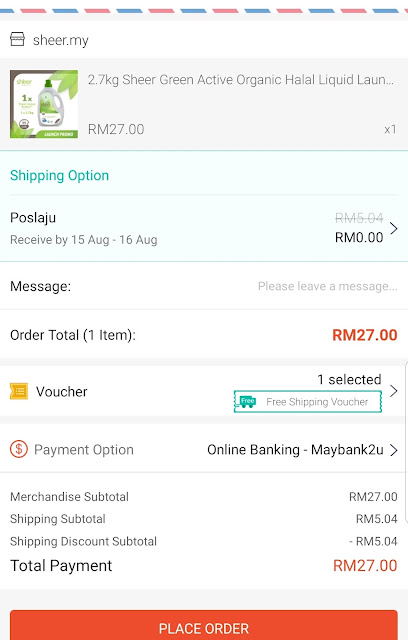Viewport: 408px width, 640px height.
Task: Open the Sheer Green Active laundry product title
Action: pos(241,80)
